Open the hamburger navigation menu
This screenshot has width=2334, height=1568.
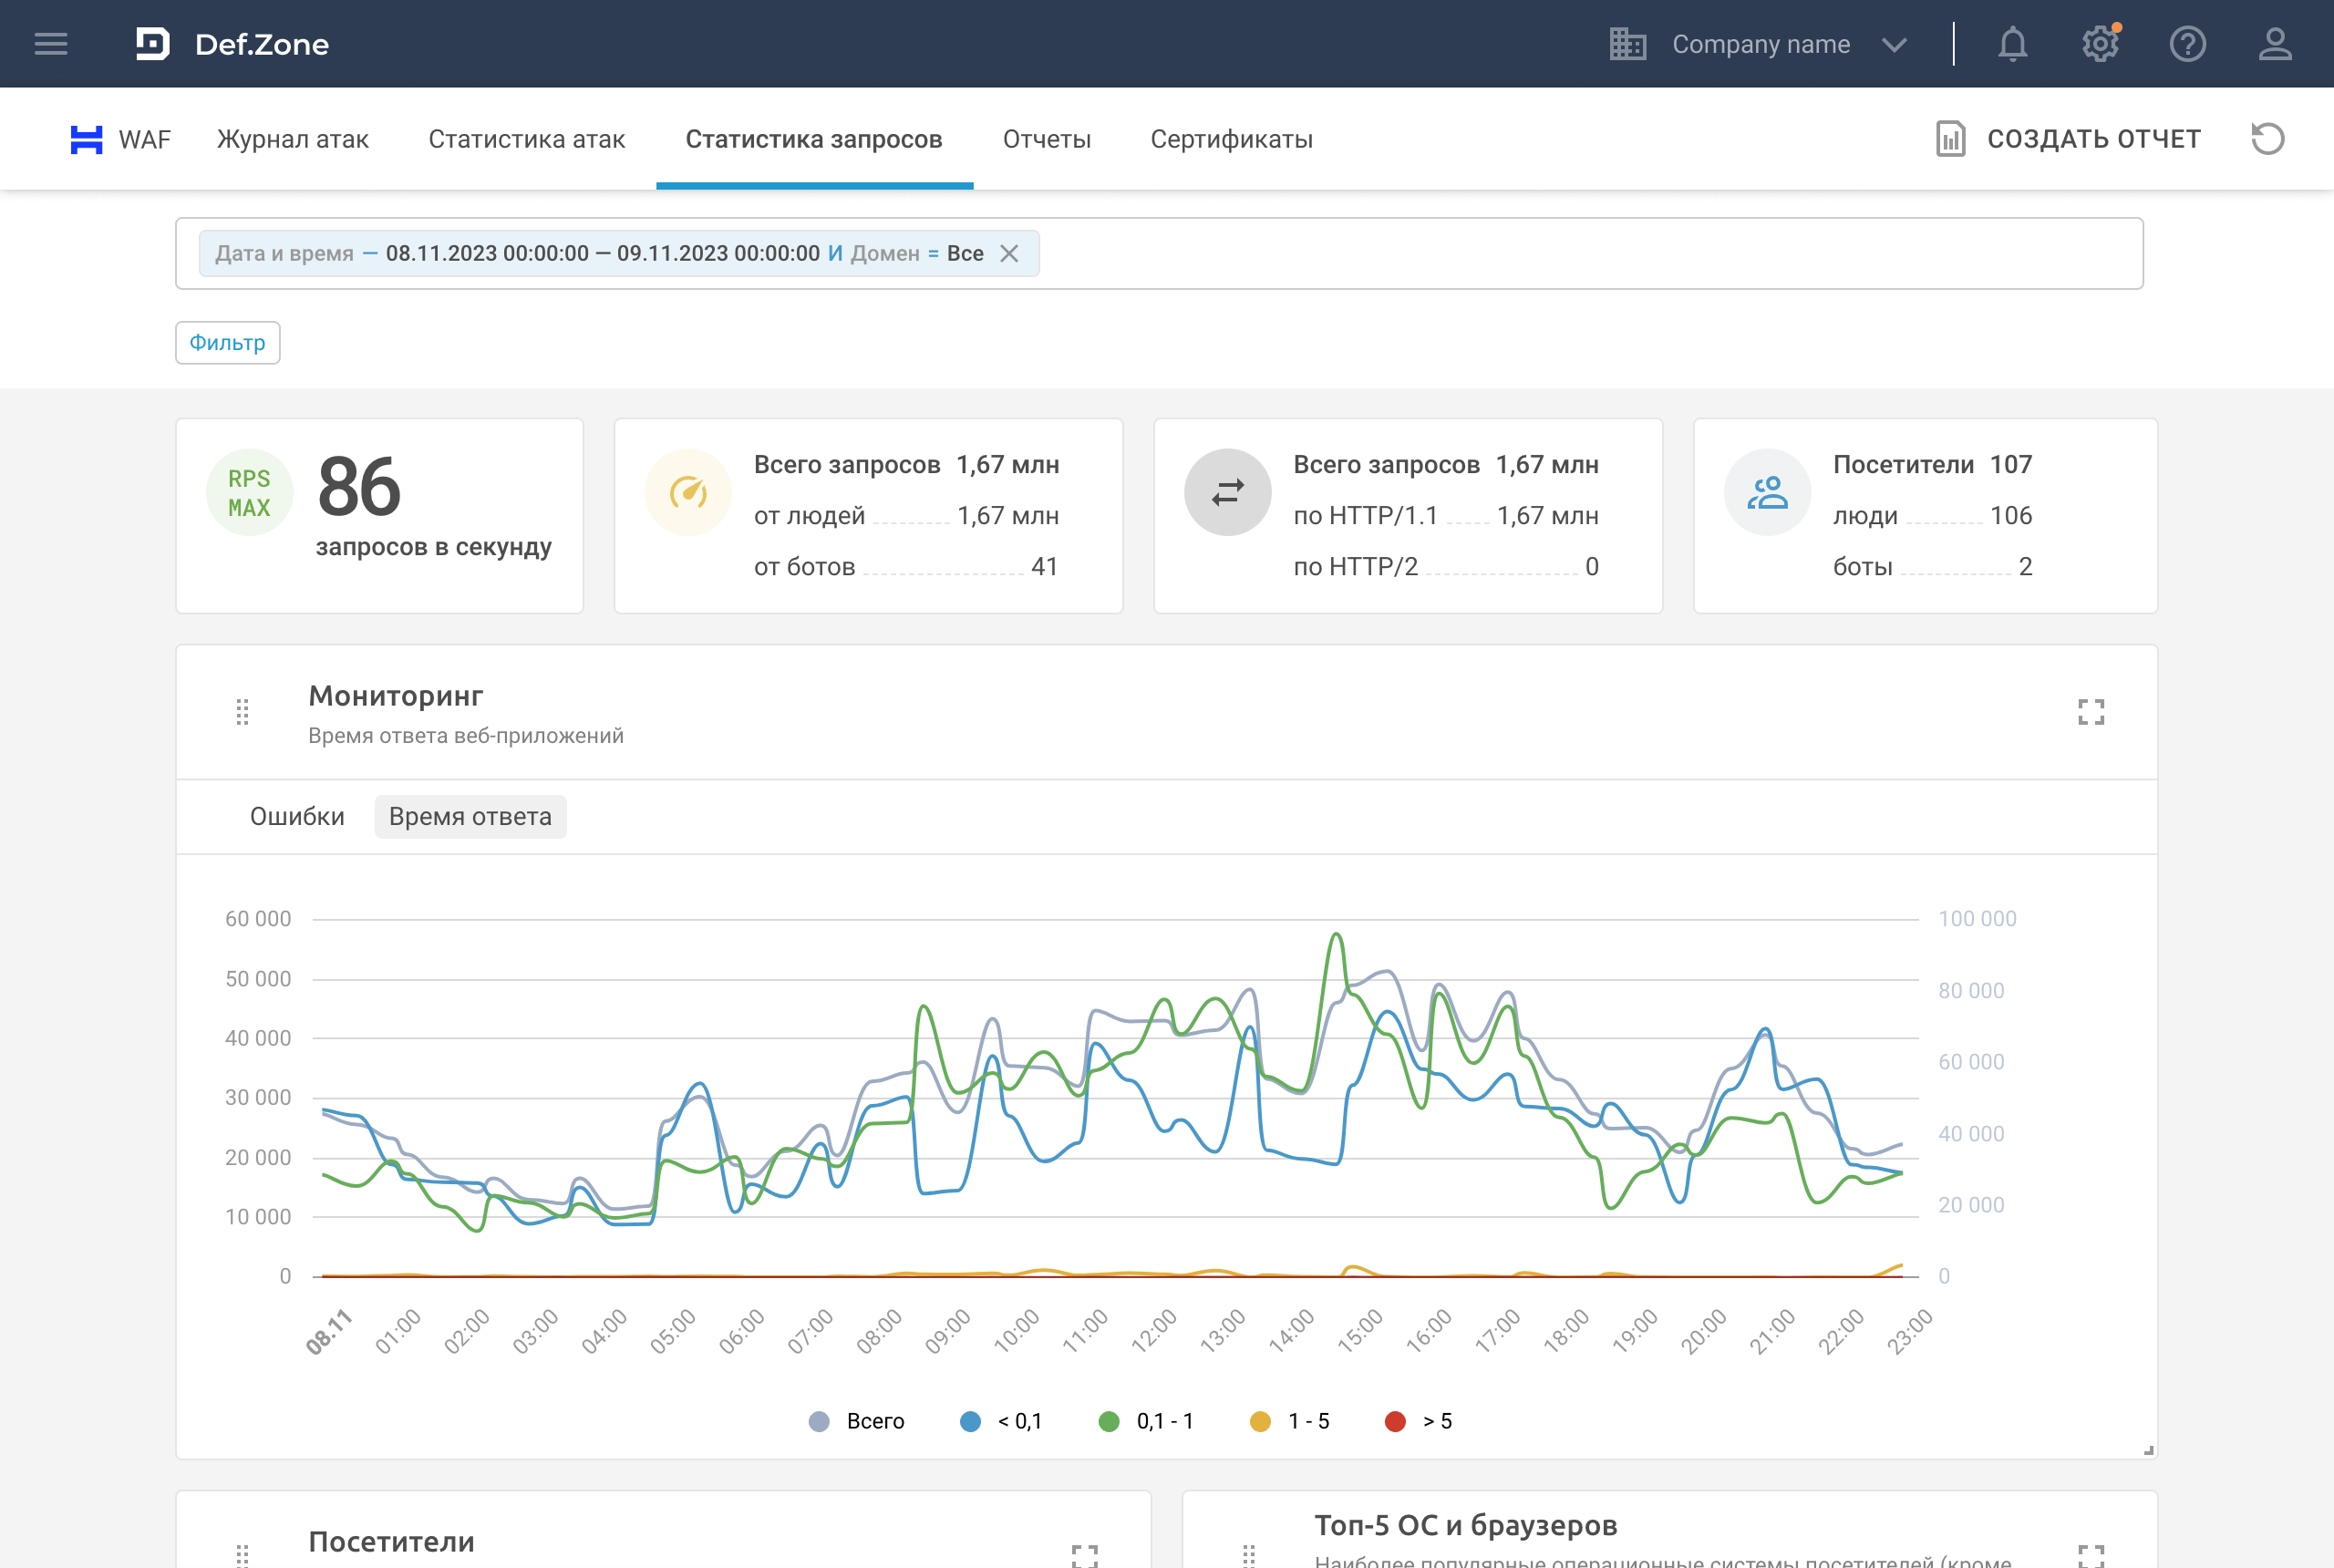(51, 44)
